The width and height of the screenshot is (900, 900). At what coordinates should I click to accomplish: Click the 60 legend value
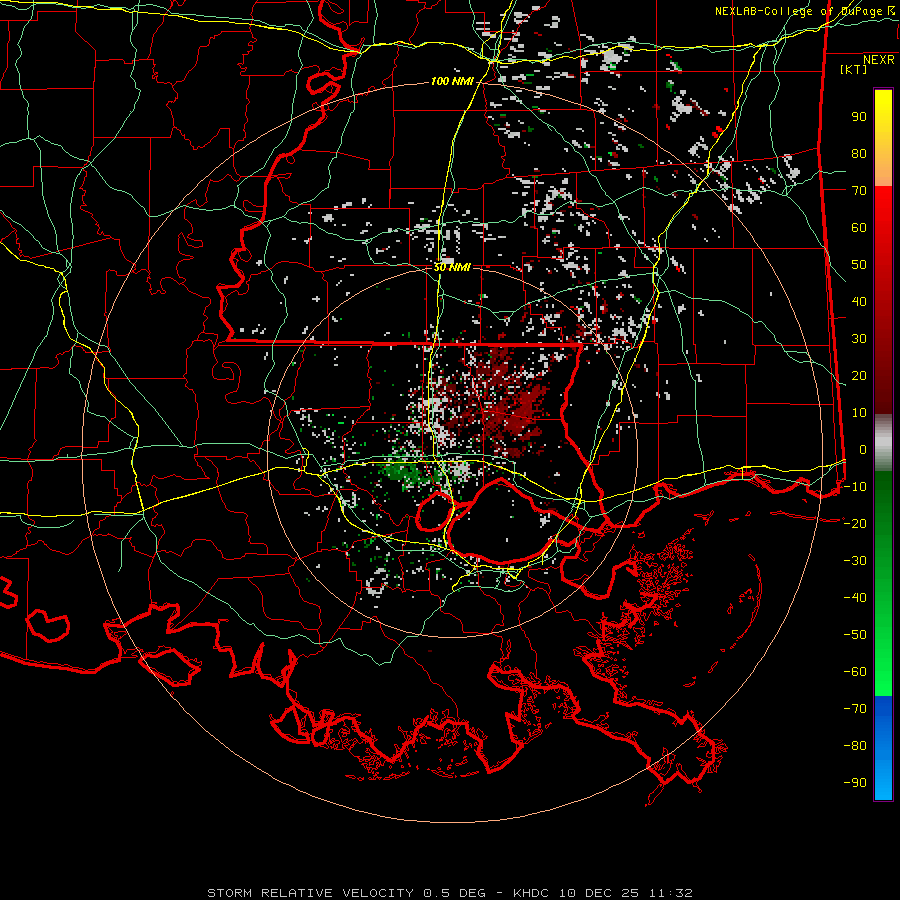(859, 227)
